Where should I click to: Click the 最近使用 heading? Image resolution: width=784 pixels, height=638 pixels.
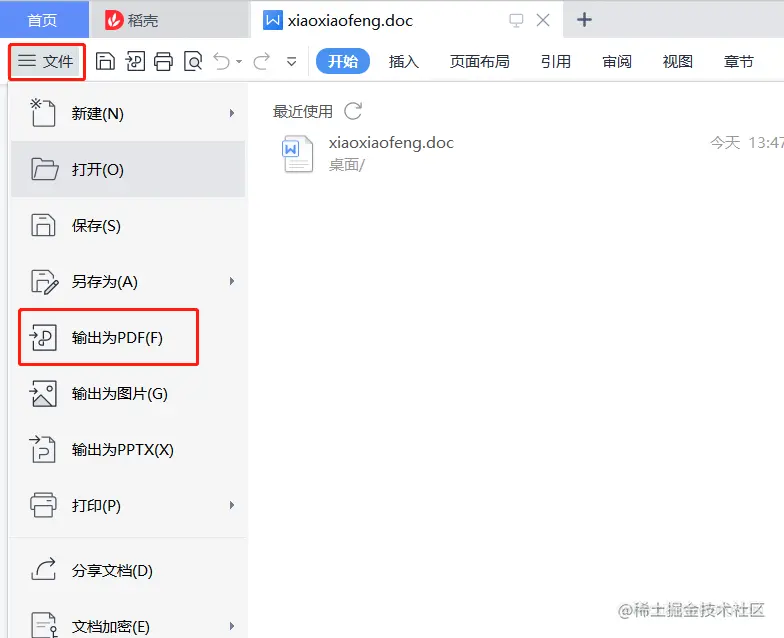(x=302, y=111)
